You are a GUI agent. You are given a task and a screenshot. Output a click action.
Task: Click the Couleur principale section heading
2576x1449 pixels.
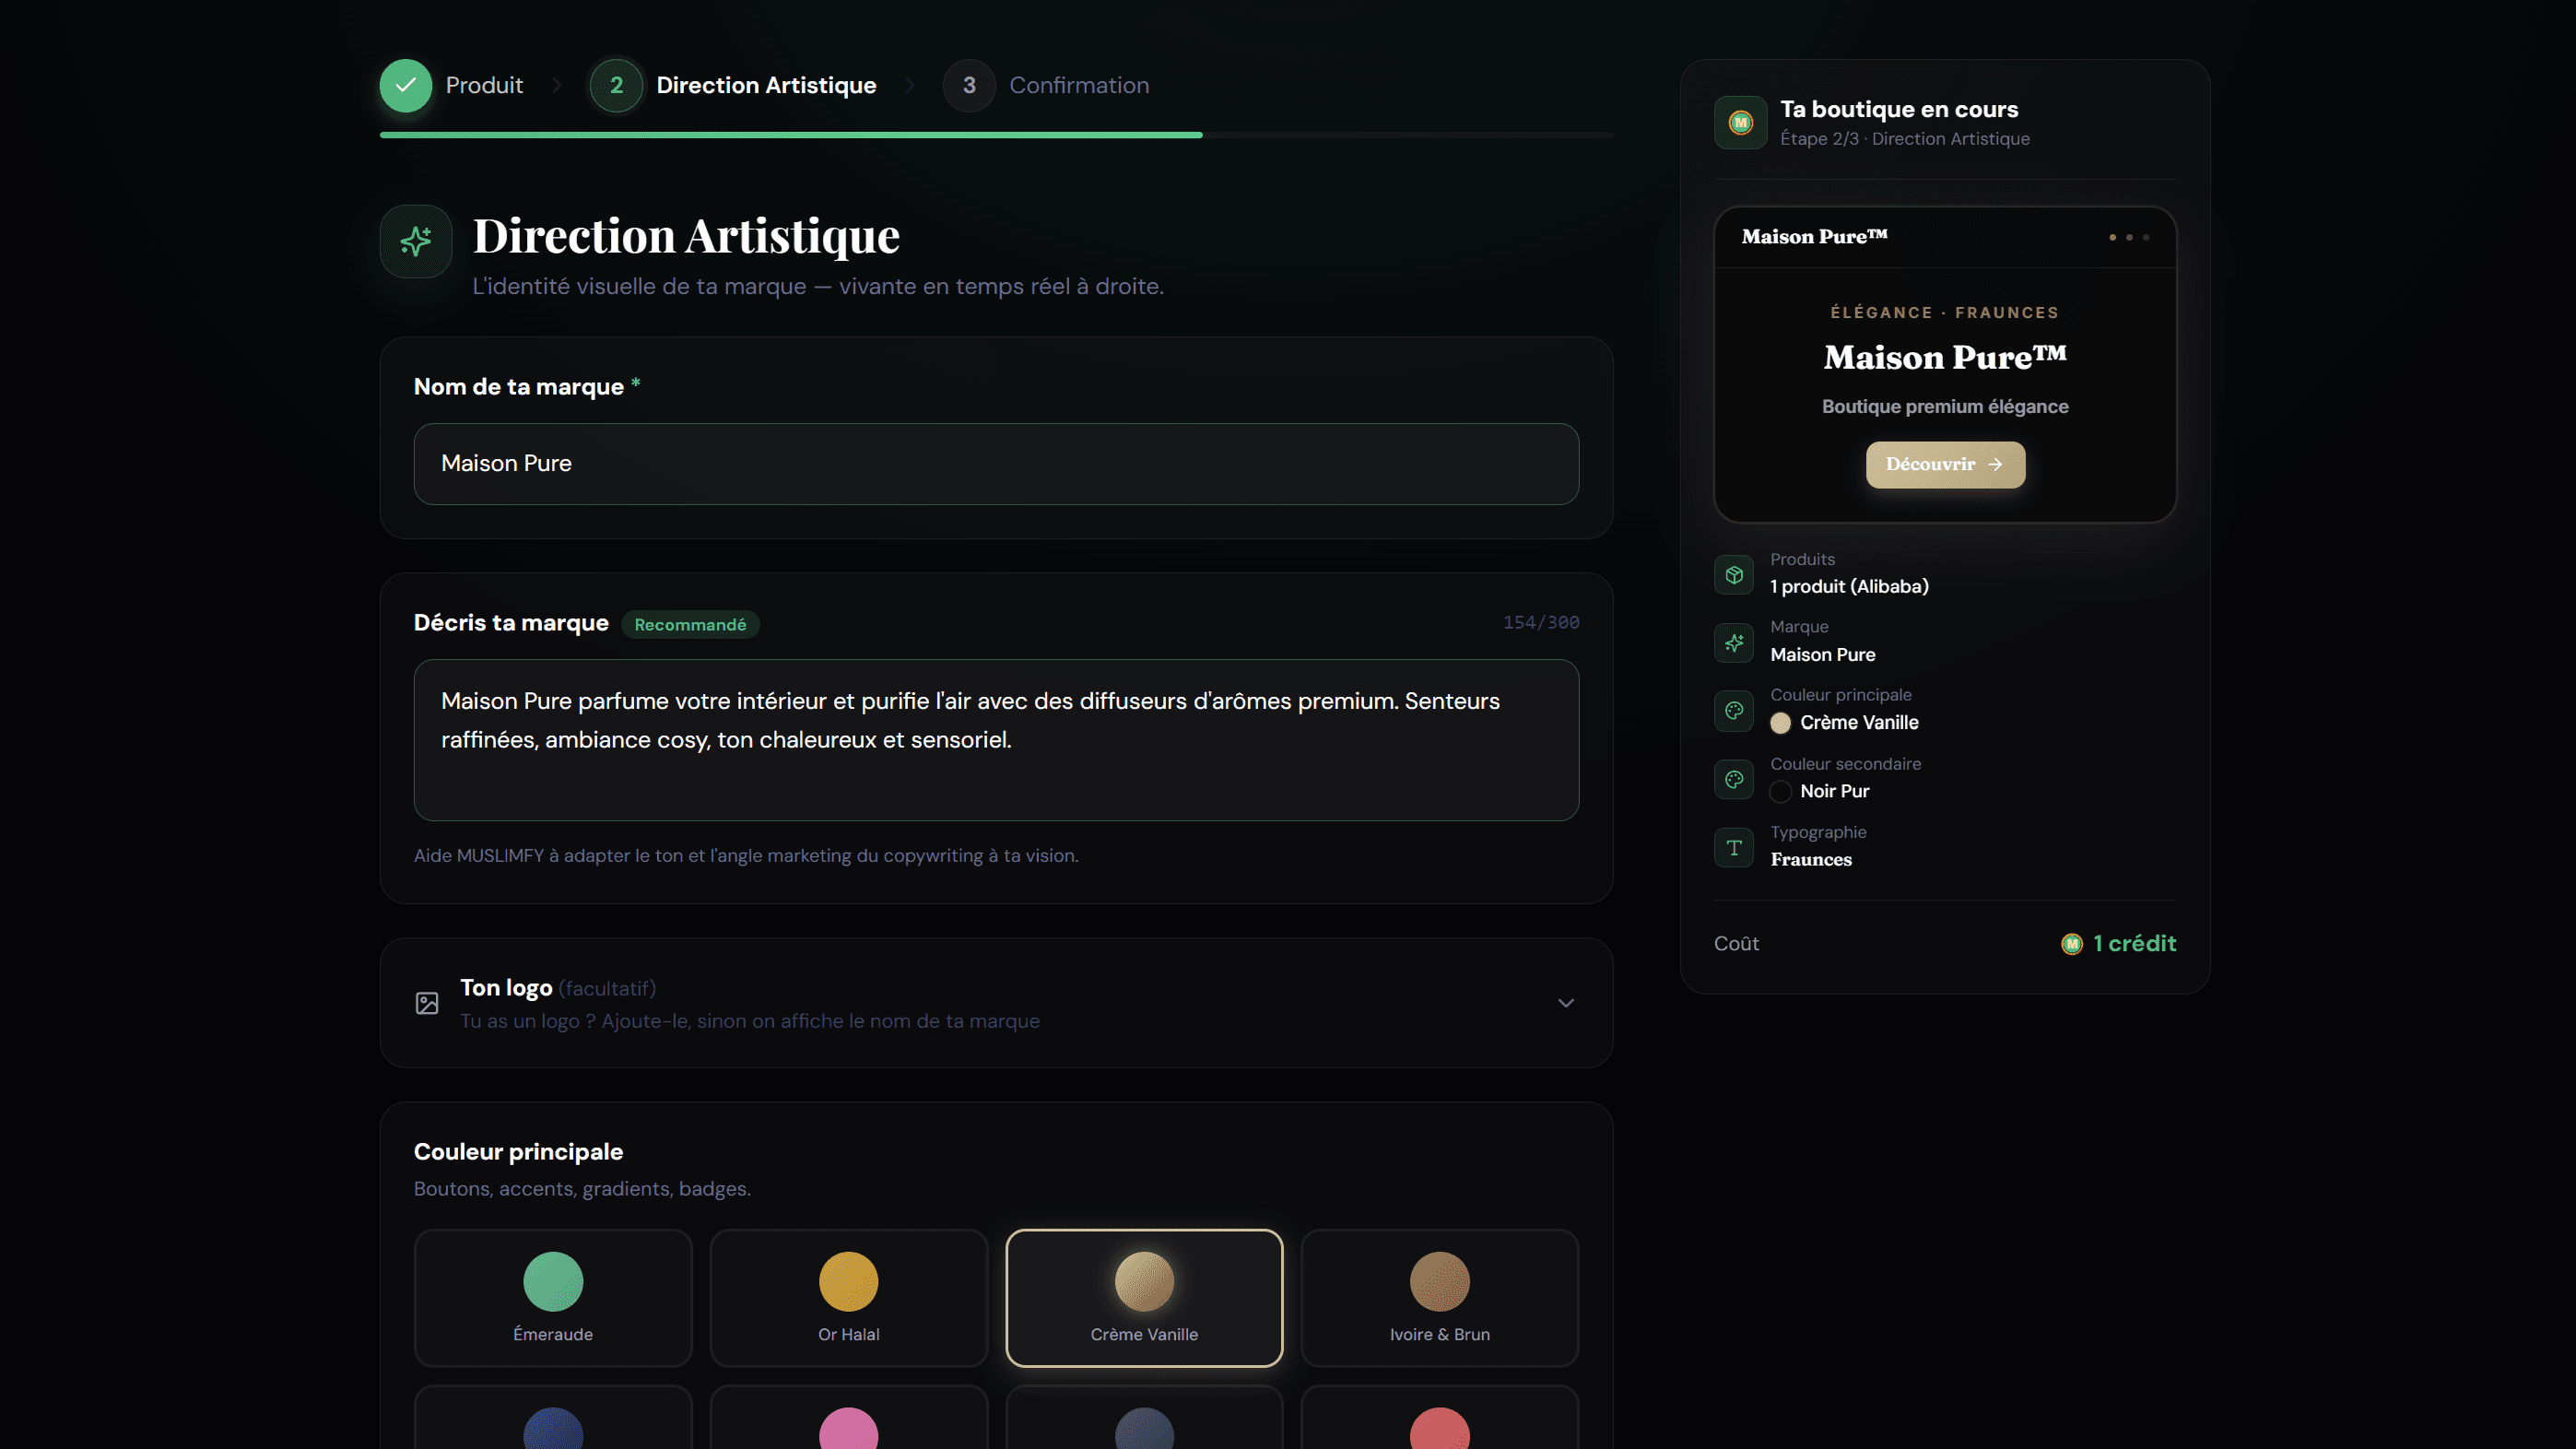518,1152
